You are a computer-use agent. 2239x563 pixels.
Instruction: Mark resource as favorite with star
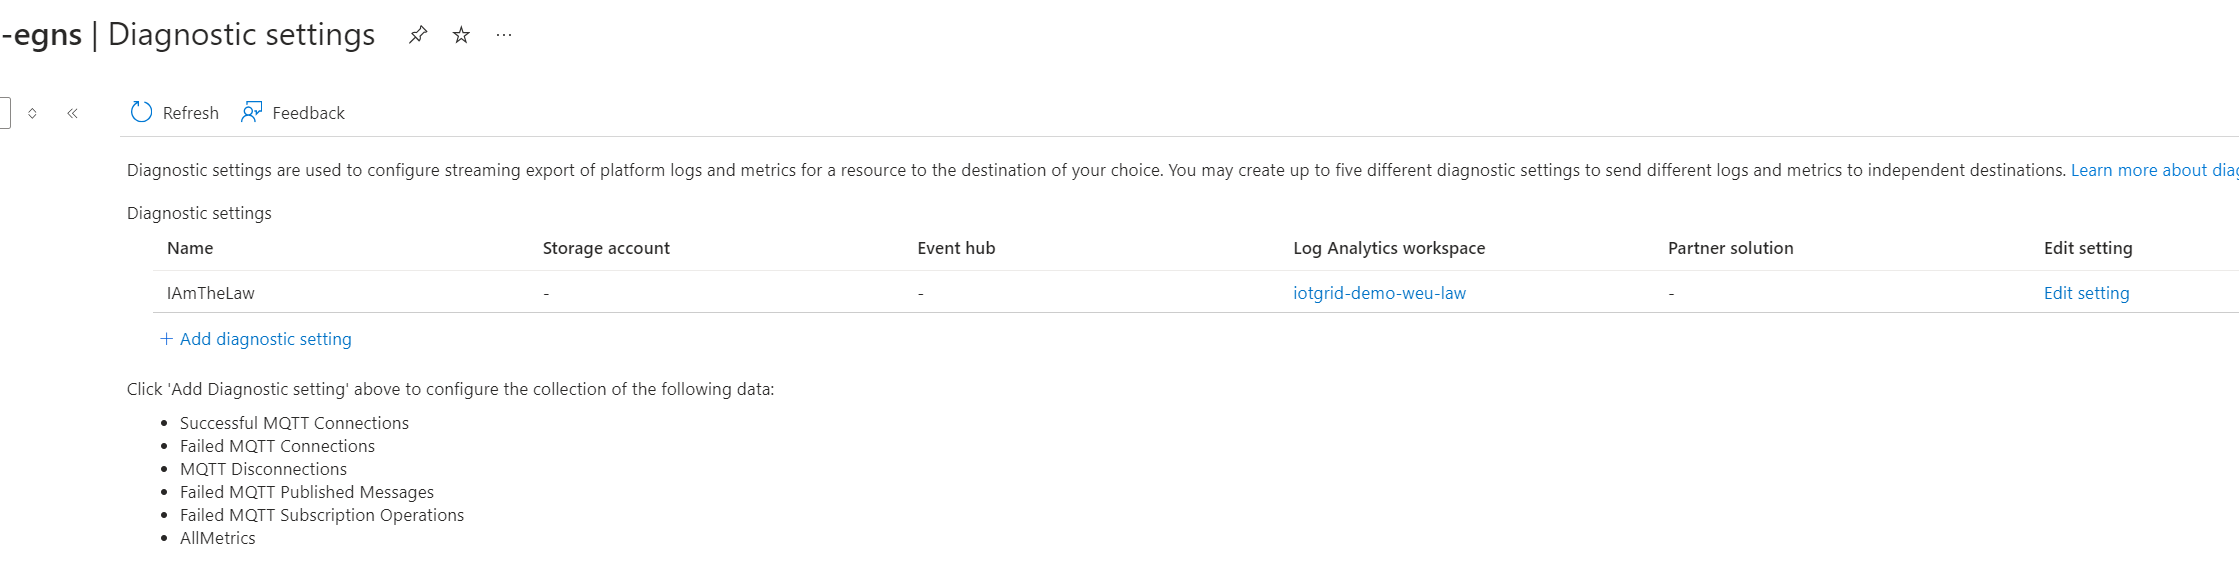click(x=461, y=35)
